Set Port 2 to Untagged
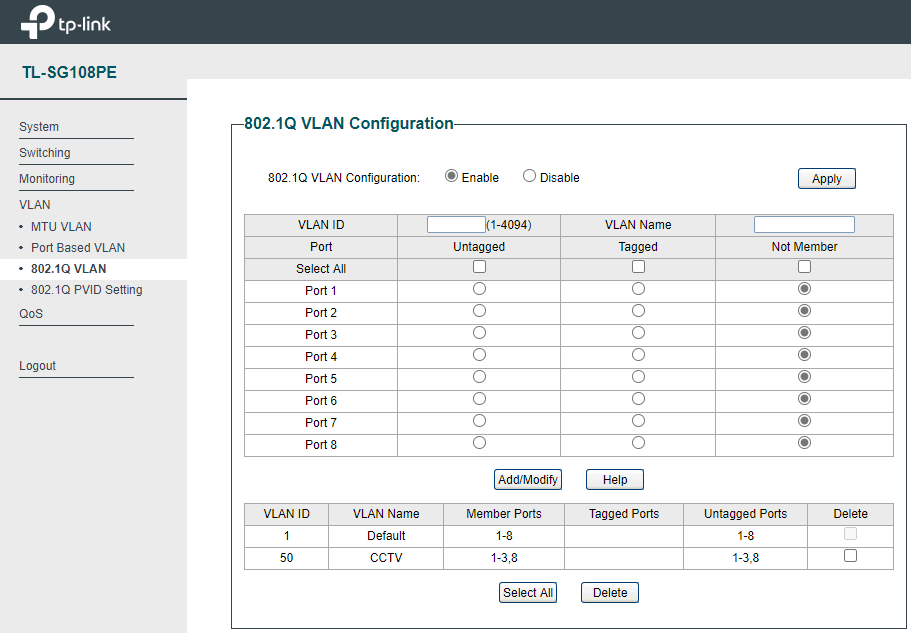911x633 pixels. tap(479, 311)
